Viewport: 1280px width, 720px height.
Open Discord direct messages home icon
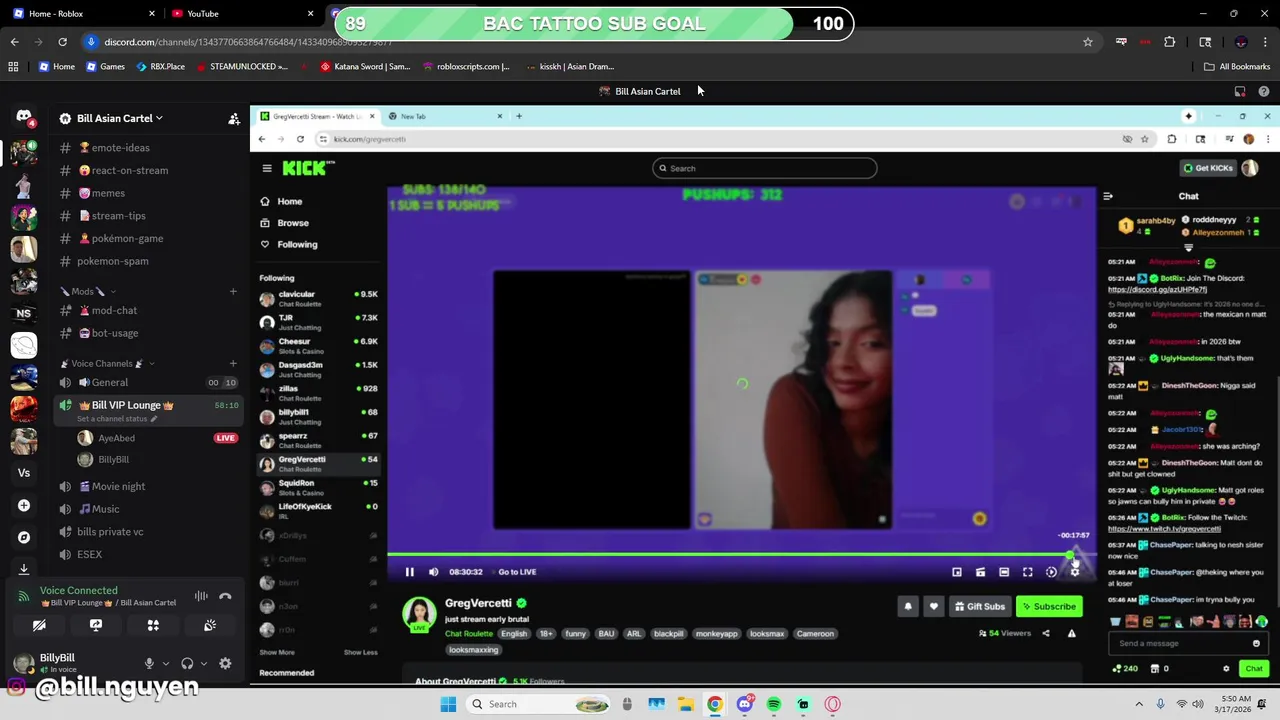click(24, 116)
